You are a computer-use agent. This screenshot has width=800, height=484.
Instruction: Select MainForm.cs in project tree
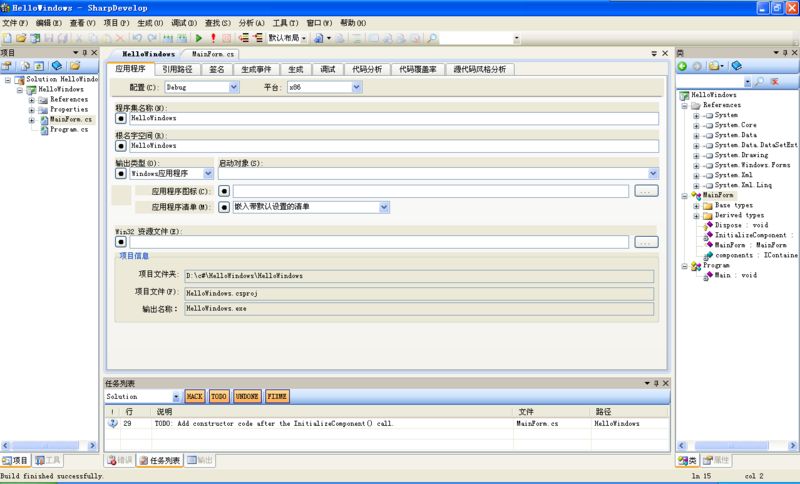[70, 120]
